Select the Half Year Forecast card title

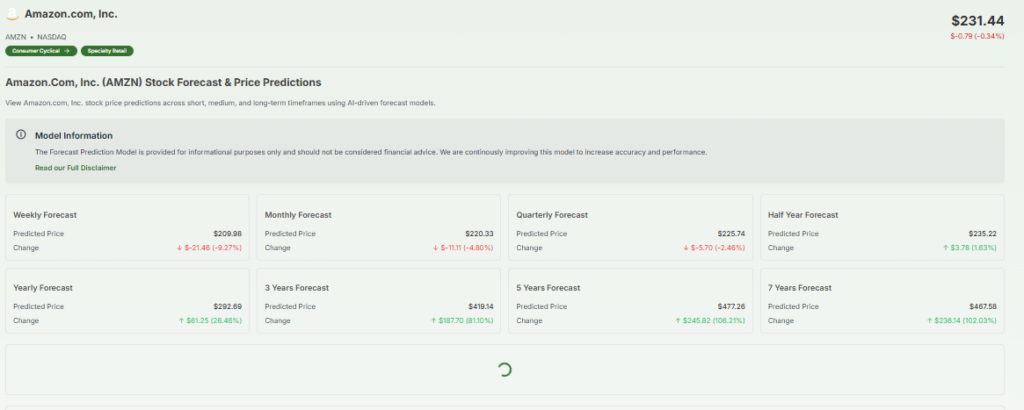(803, 215)
